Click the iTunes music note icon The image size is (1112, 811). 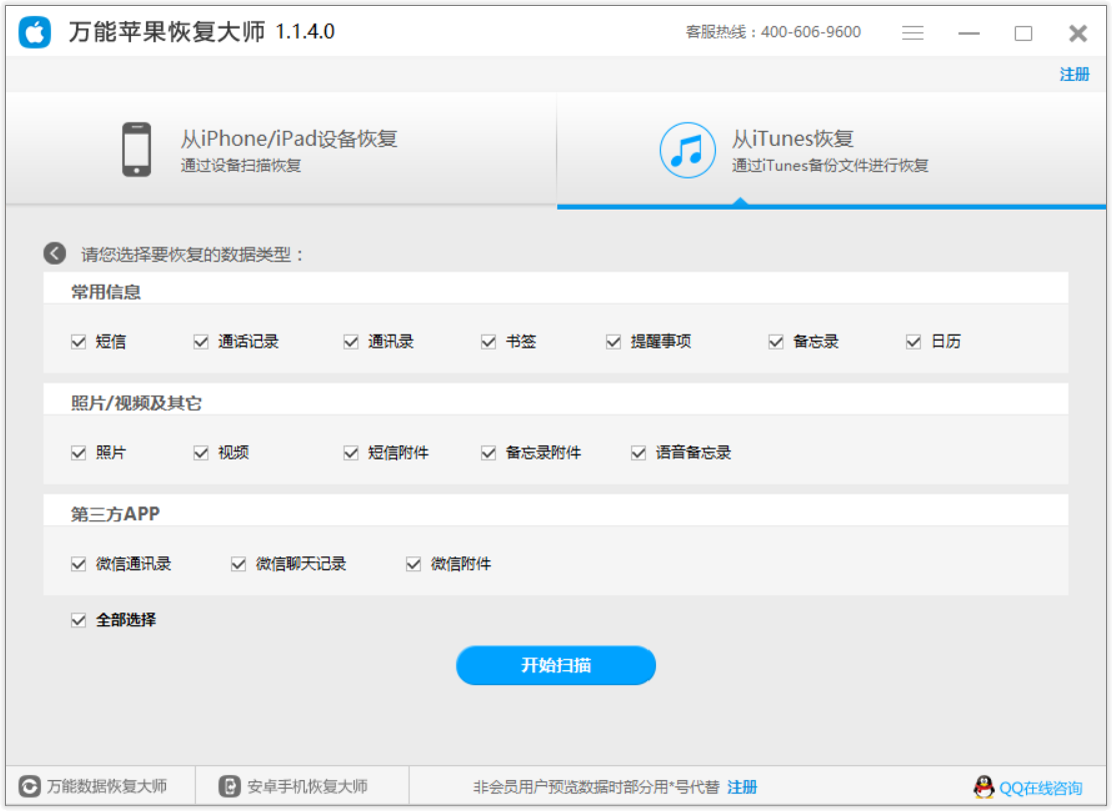687,150
